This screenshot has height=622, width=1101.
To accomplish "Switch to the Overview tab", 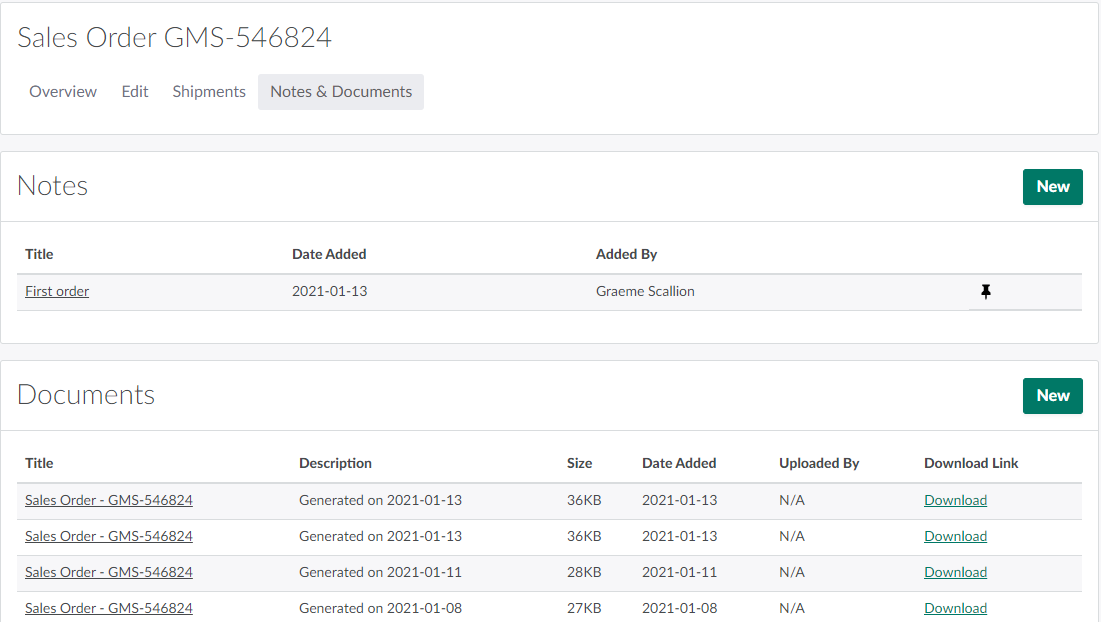I will [x=63, y=92].
